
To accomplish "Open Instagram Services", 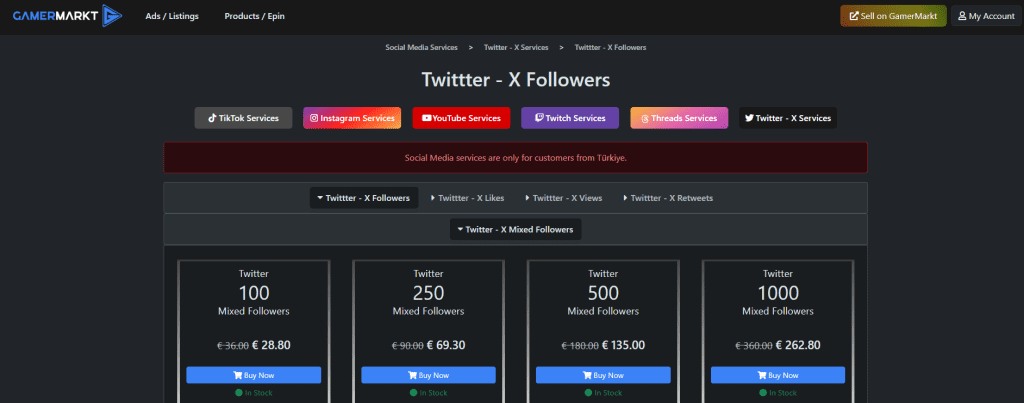I will (x=352, y=118).
